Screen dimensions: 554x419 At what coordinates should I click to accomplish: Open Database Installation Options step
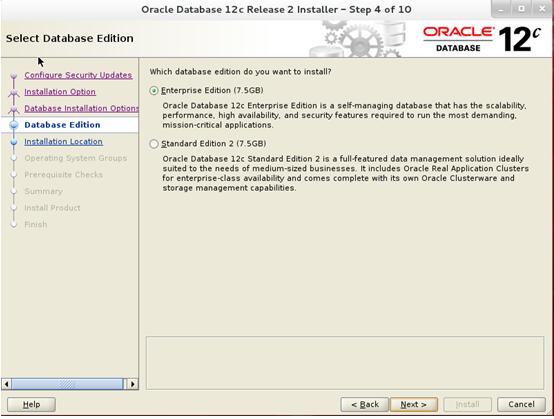click(x=81, y=108)
